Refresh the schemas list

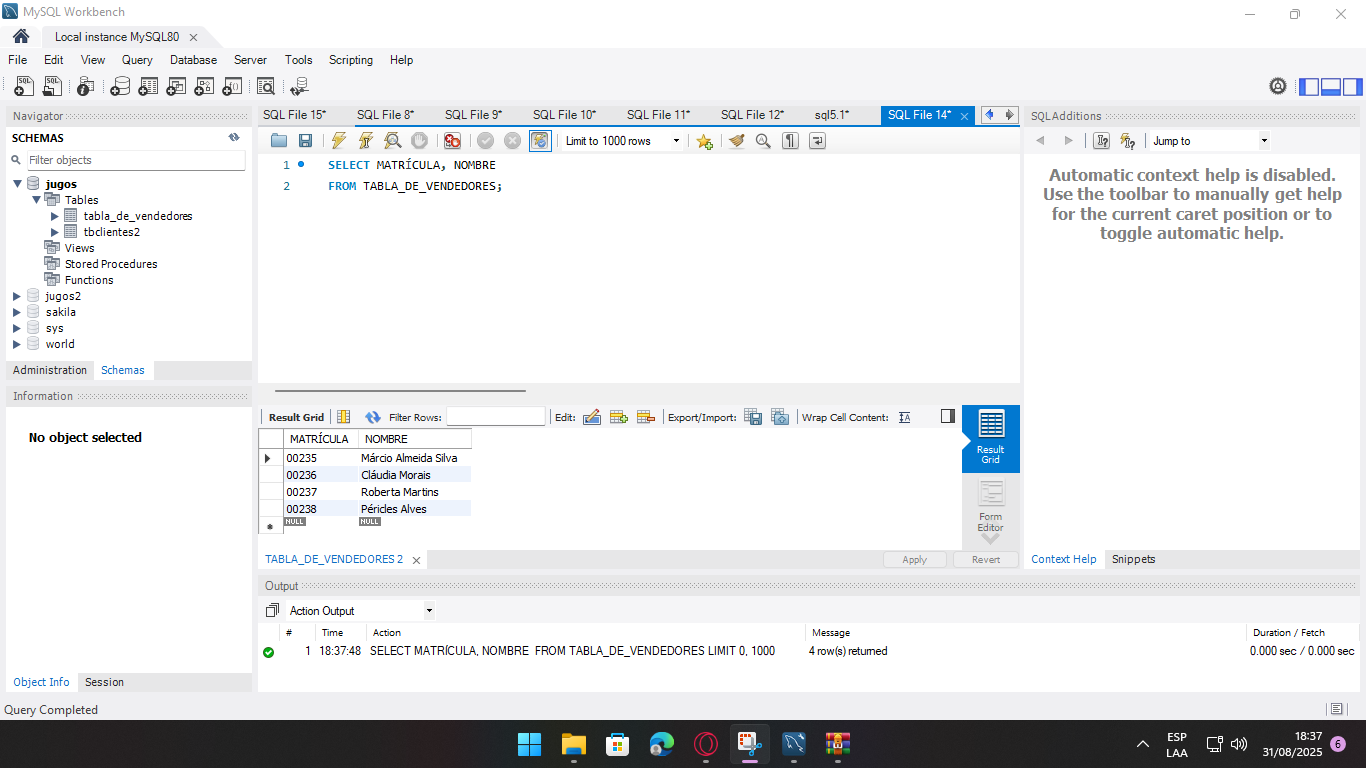click(234, 138)
